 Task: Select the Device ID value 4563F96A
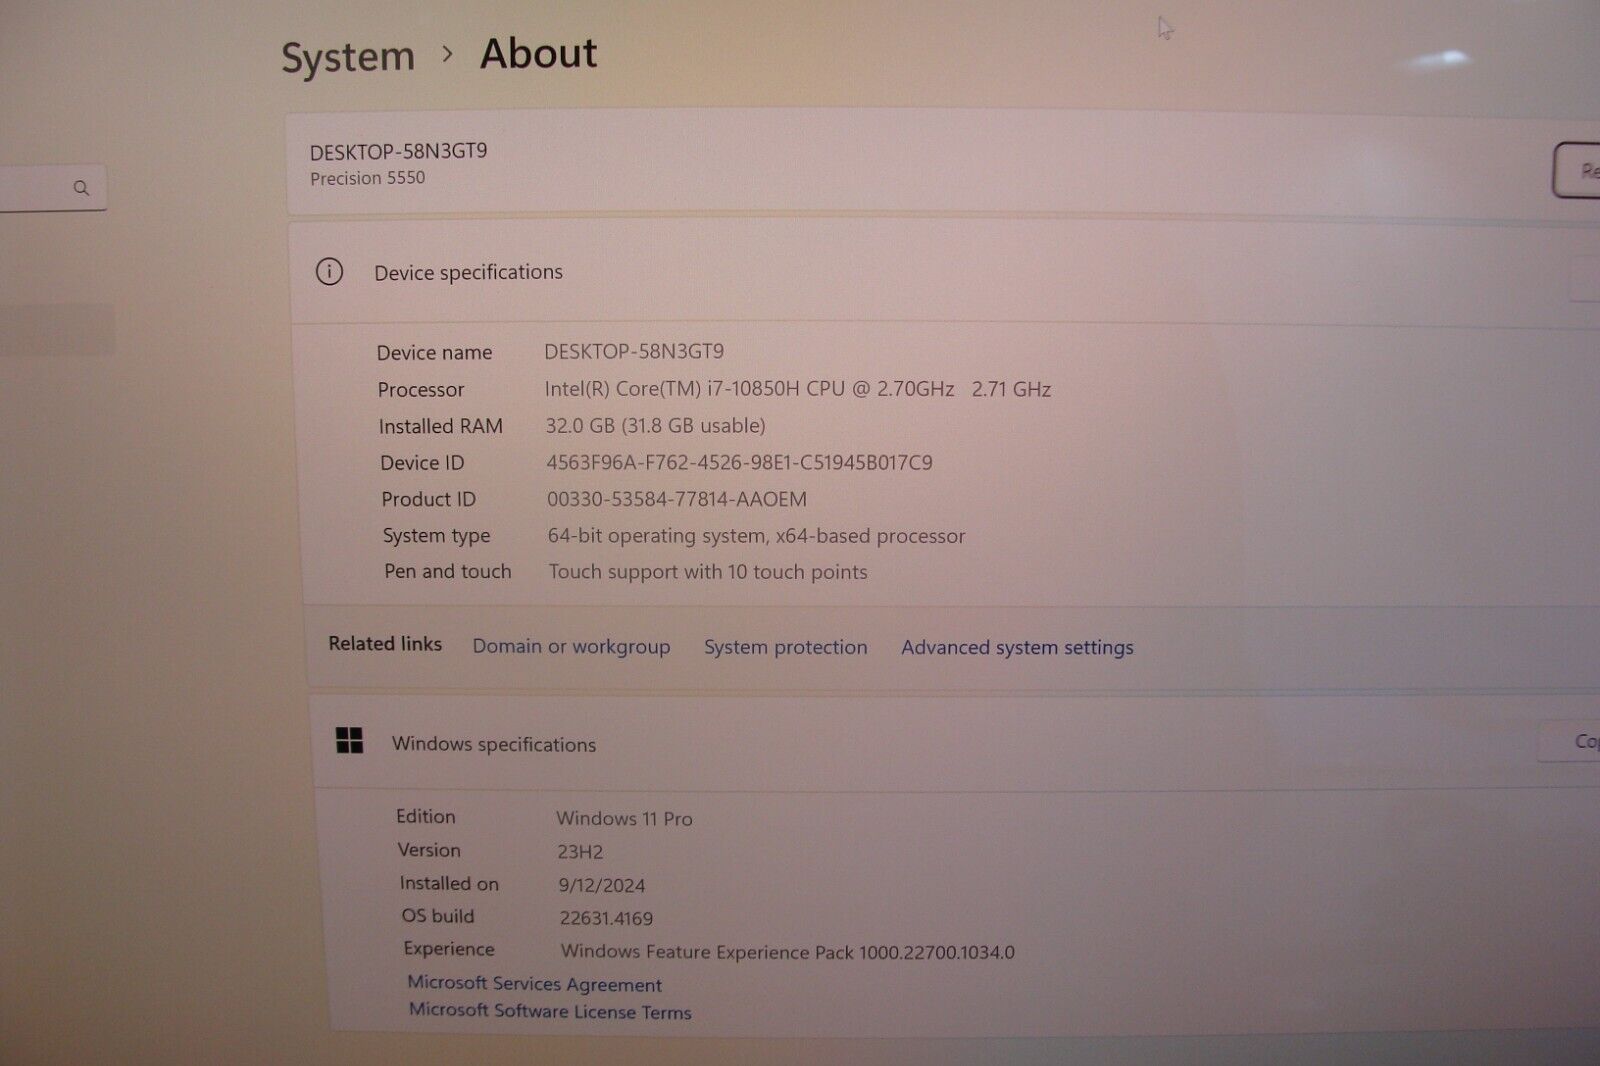click(x=739, y=462)
